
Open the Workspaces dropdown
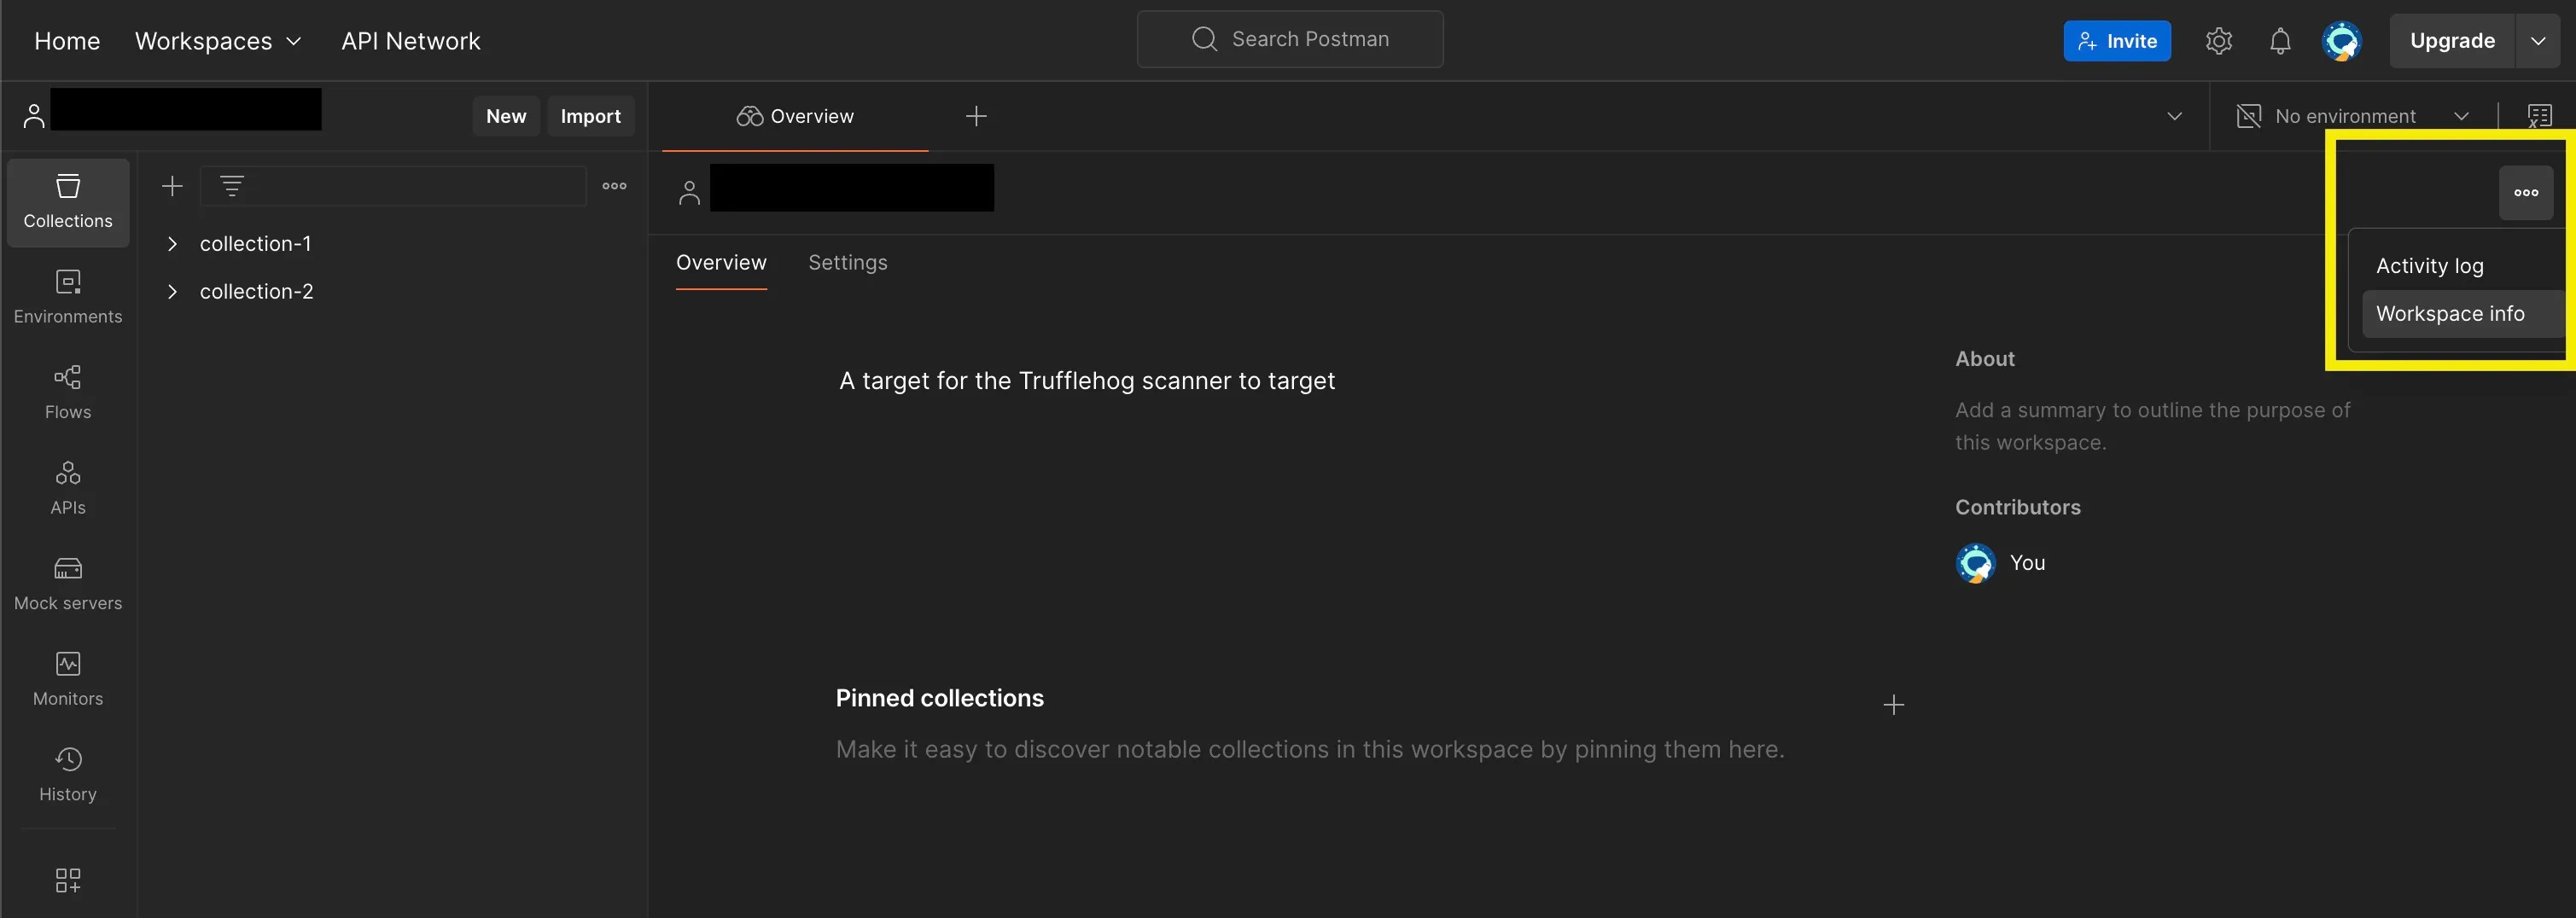tap(218, 41)
